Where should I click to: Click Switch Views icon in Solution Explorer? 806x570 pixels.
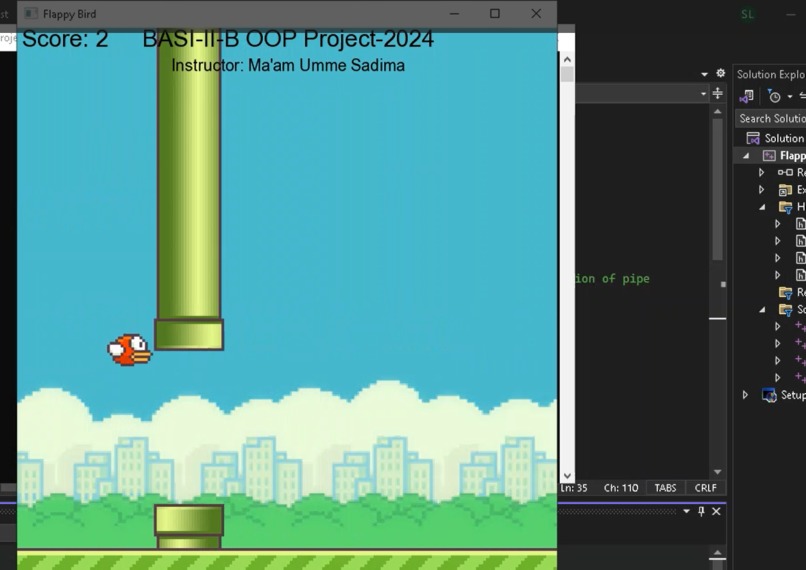746,96
